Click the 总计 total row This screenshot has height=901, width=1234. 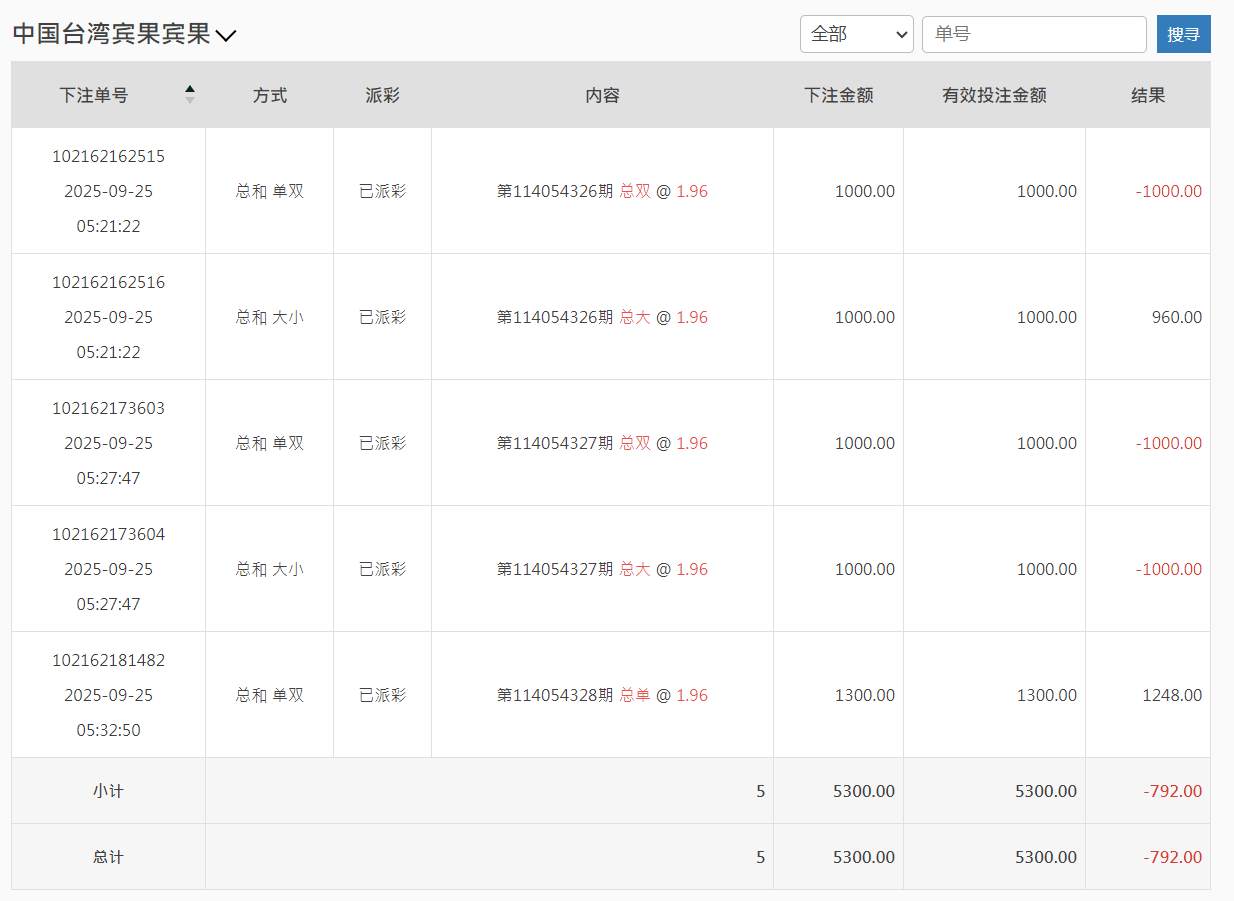(x=108, y=856)
